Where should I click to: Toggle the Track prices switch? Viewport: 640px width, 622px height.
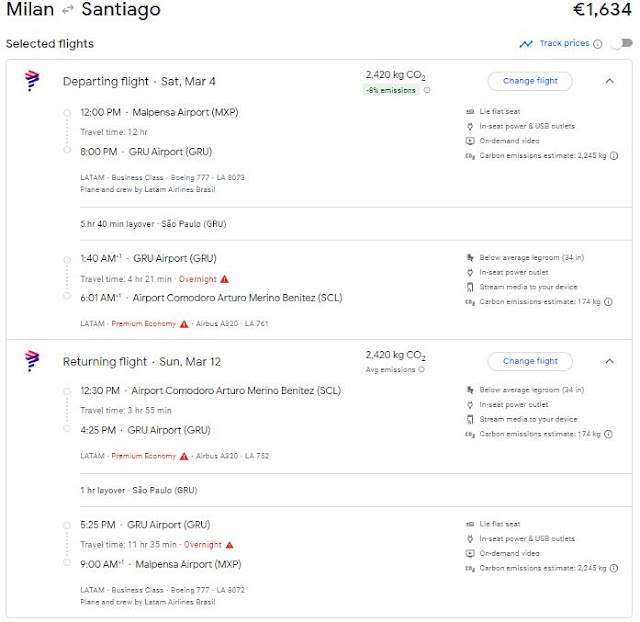click(x=621, y=44)
